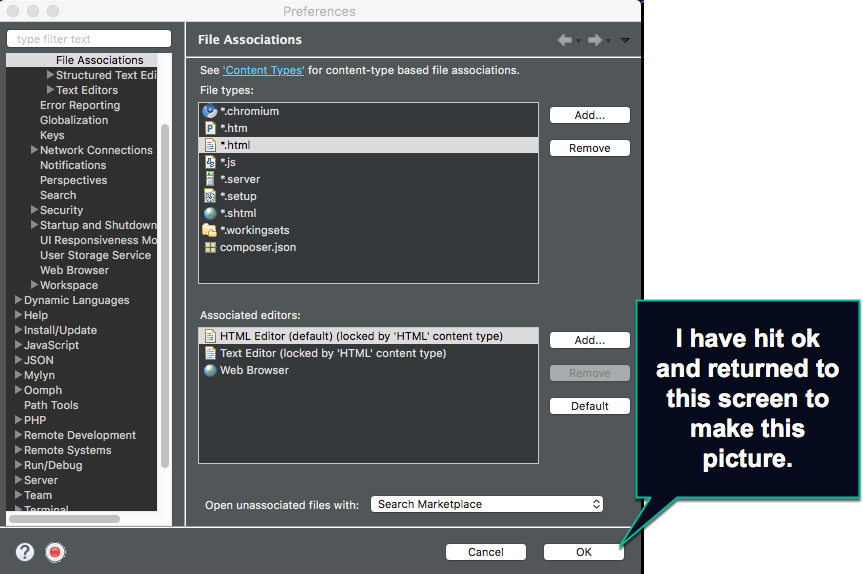This screenshot has width=863, height=574.
Task: Select Perspectives in the tree
Action: tap(73, 180)
